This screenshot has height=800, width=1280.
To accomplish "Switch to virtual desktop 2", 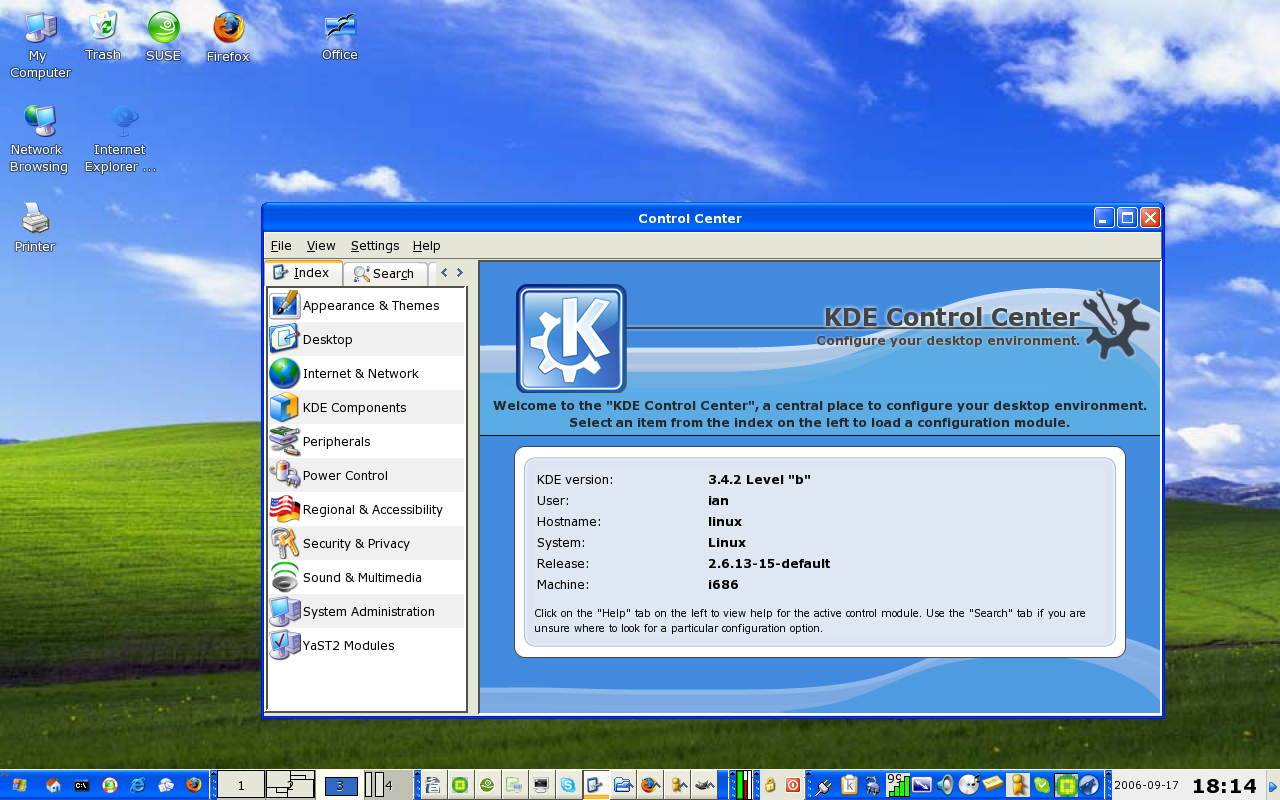I will [290, 786].
